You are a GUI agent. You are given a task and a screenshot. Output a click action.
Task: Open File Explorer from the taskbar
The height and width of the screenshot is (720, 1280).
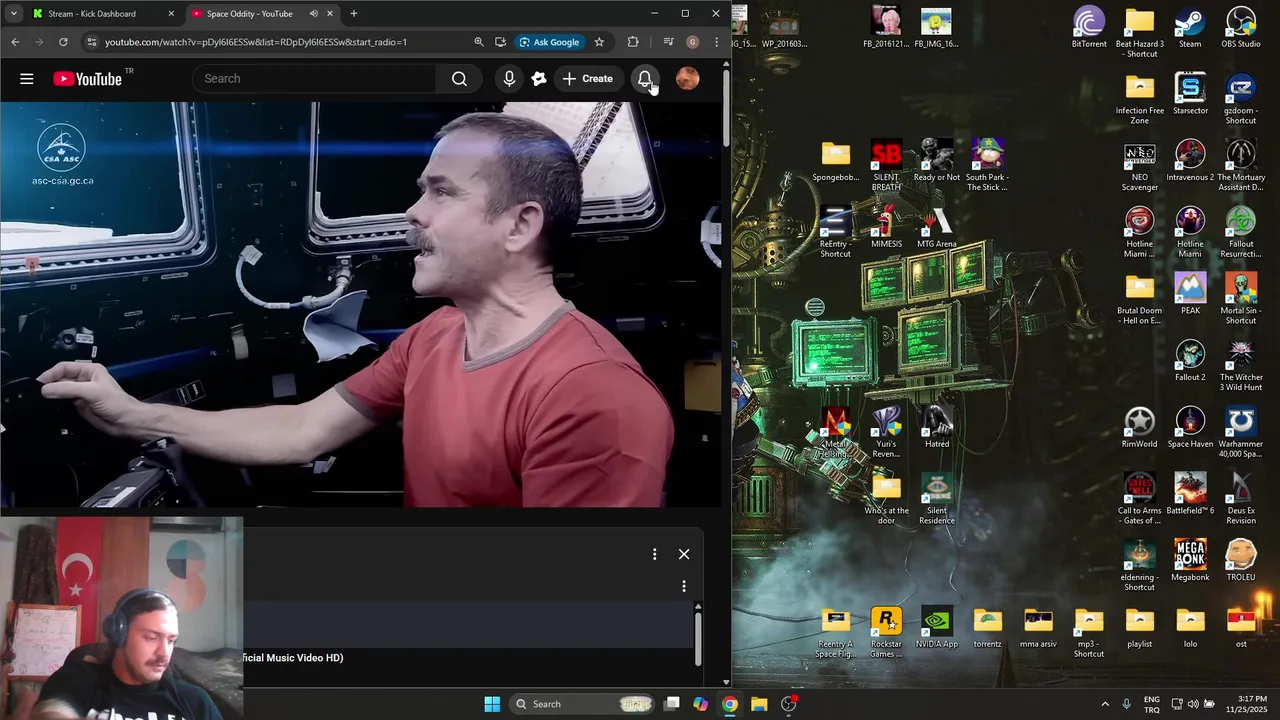(x=759, y=704)
